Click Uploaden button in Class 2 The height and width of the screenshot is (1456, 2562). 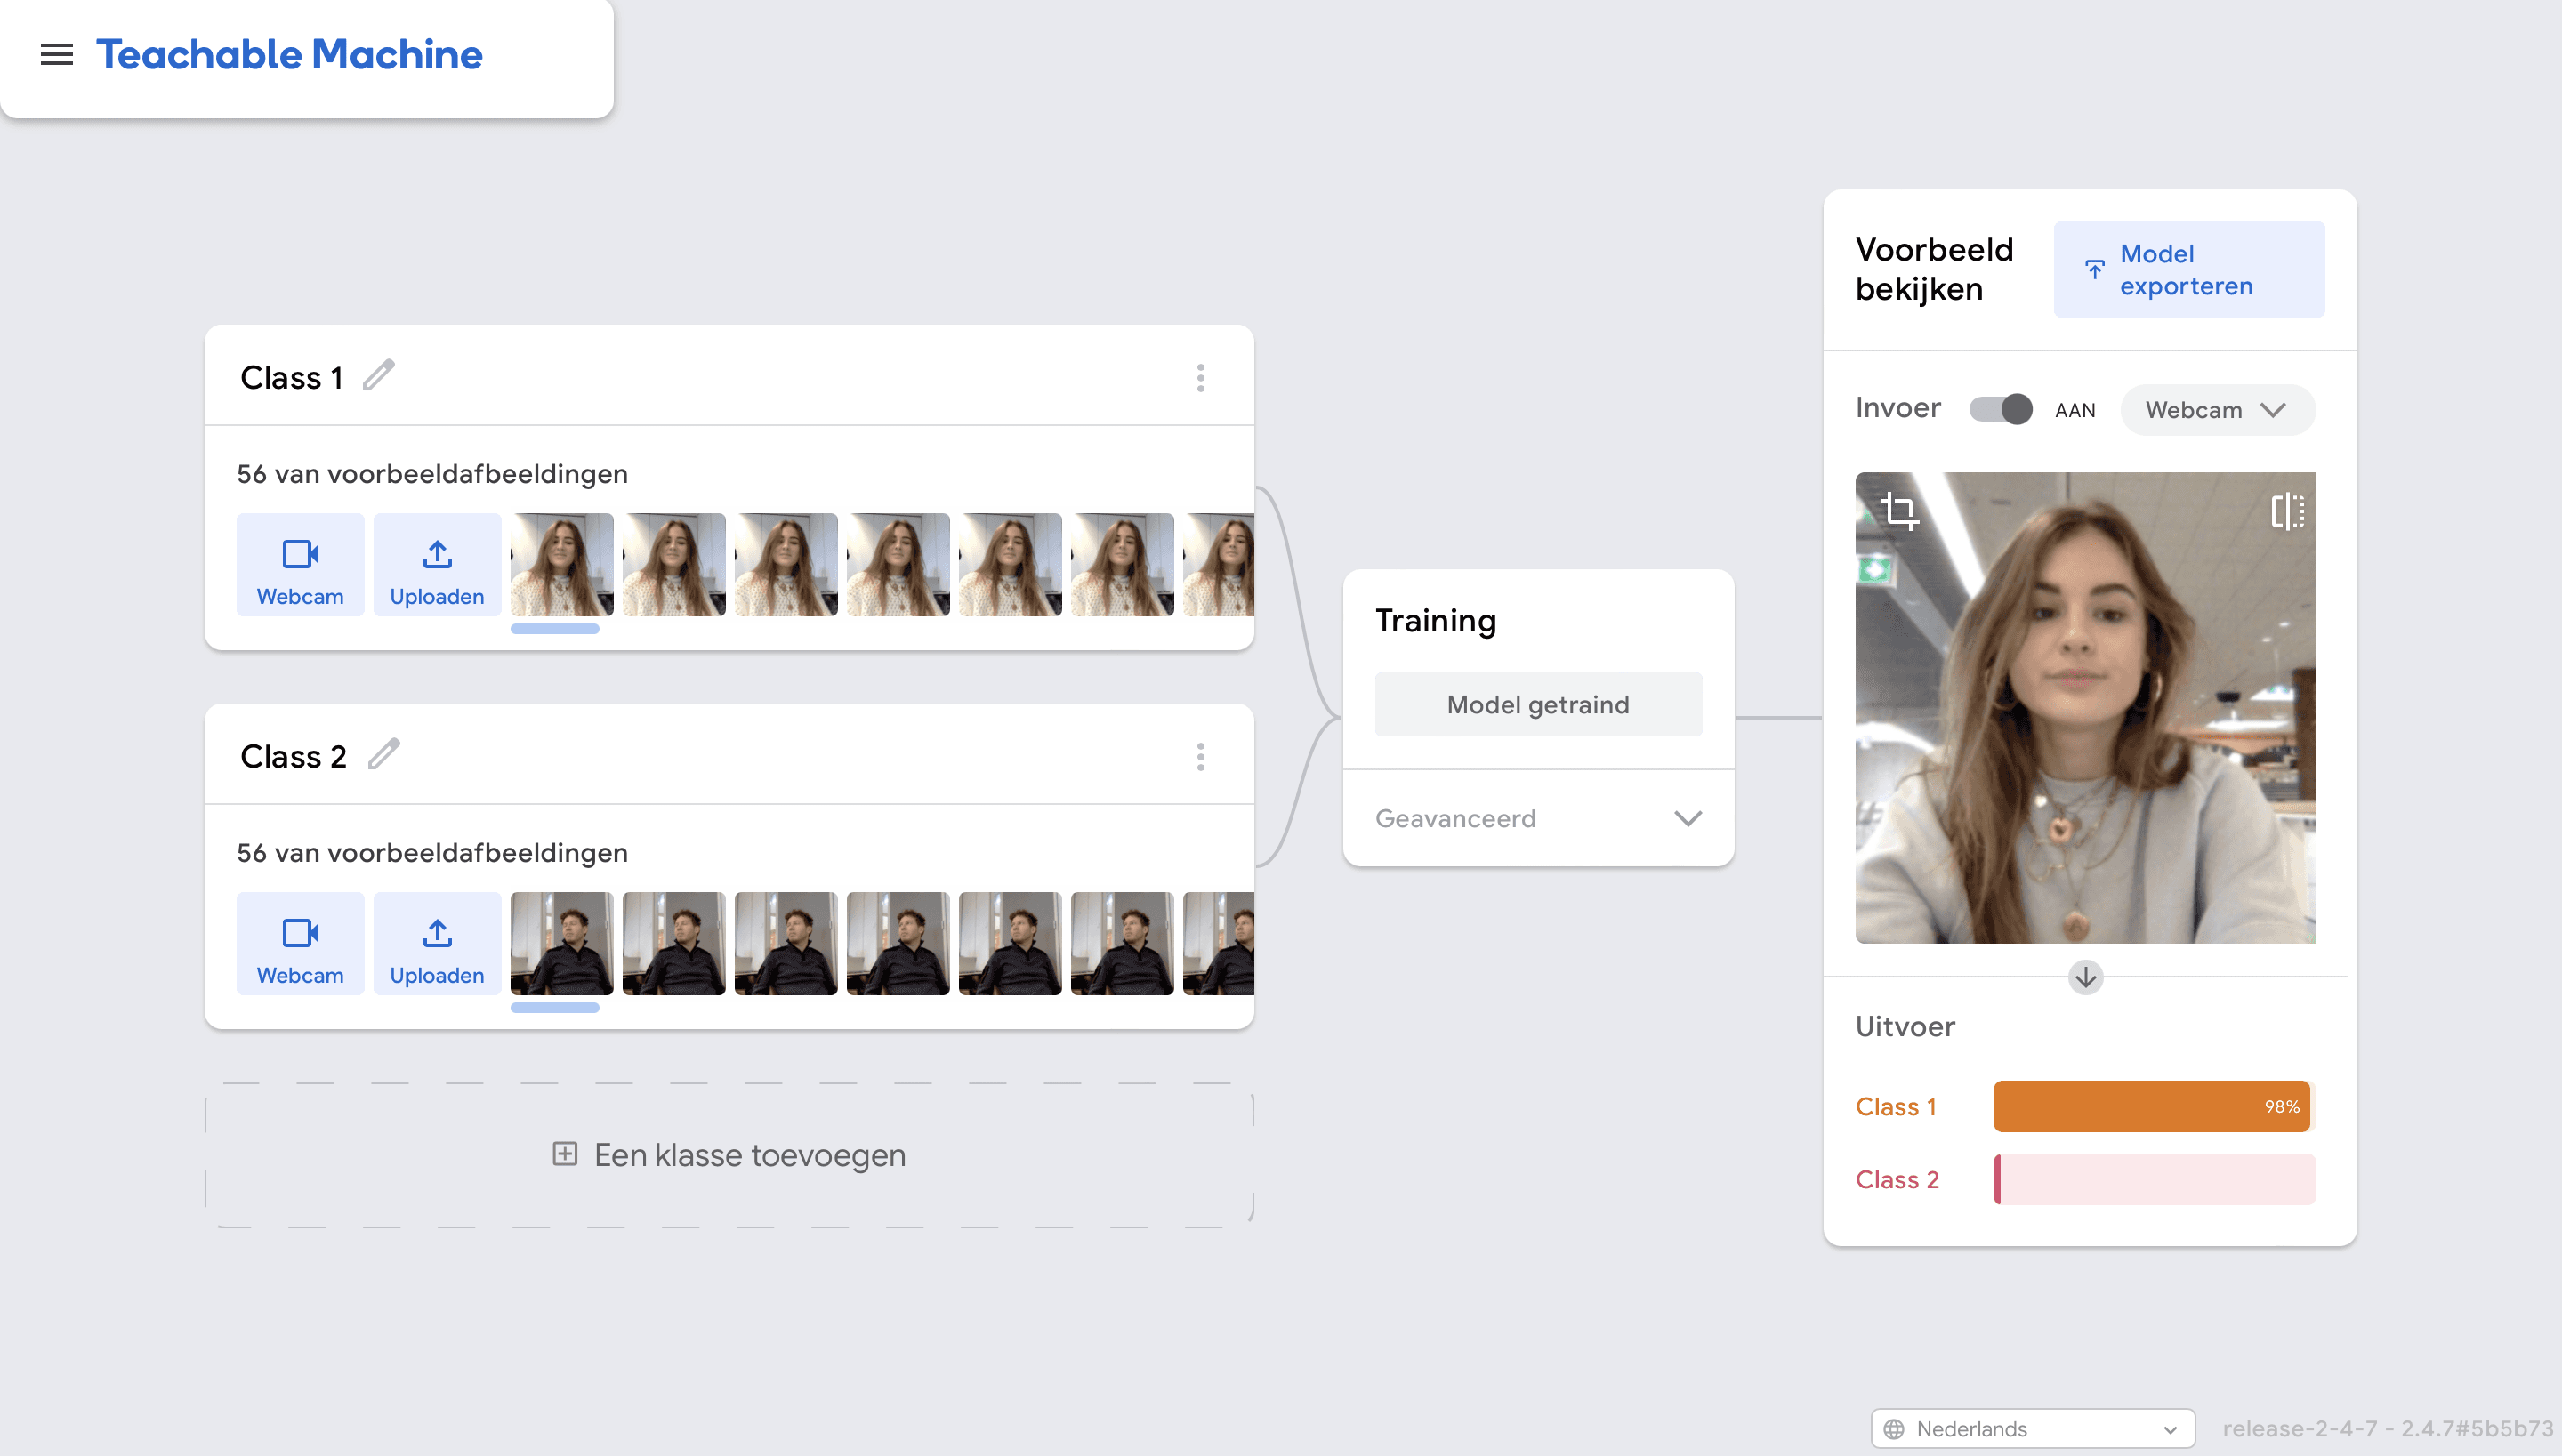pyautogui.click(x=437, y=944)
